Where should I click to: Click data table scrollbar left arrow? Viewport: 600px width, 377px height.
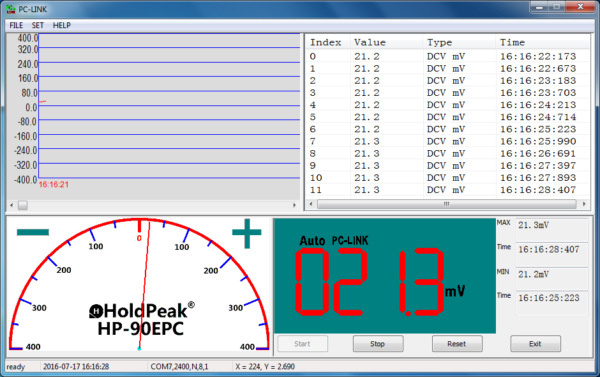point(311,204)
